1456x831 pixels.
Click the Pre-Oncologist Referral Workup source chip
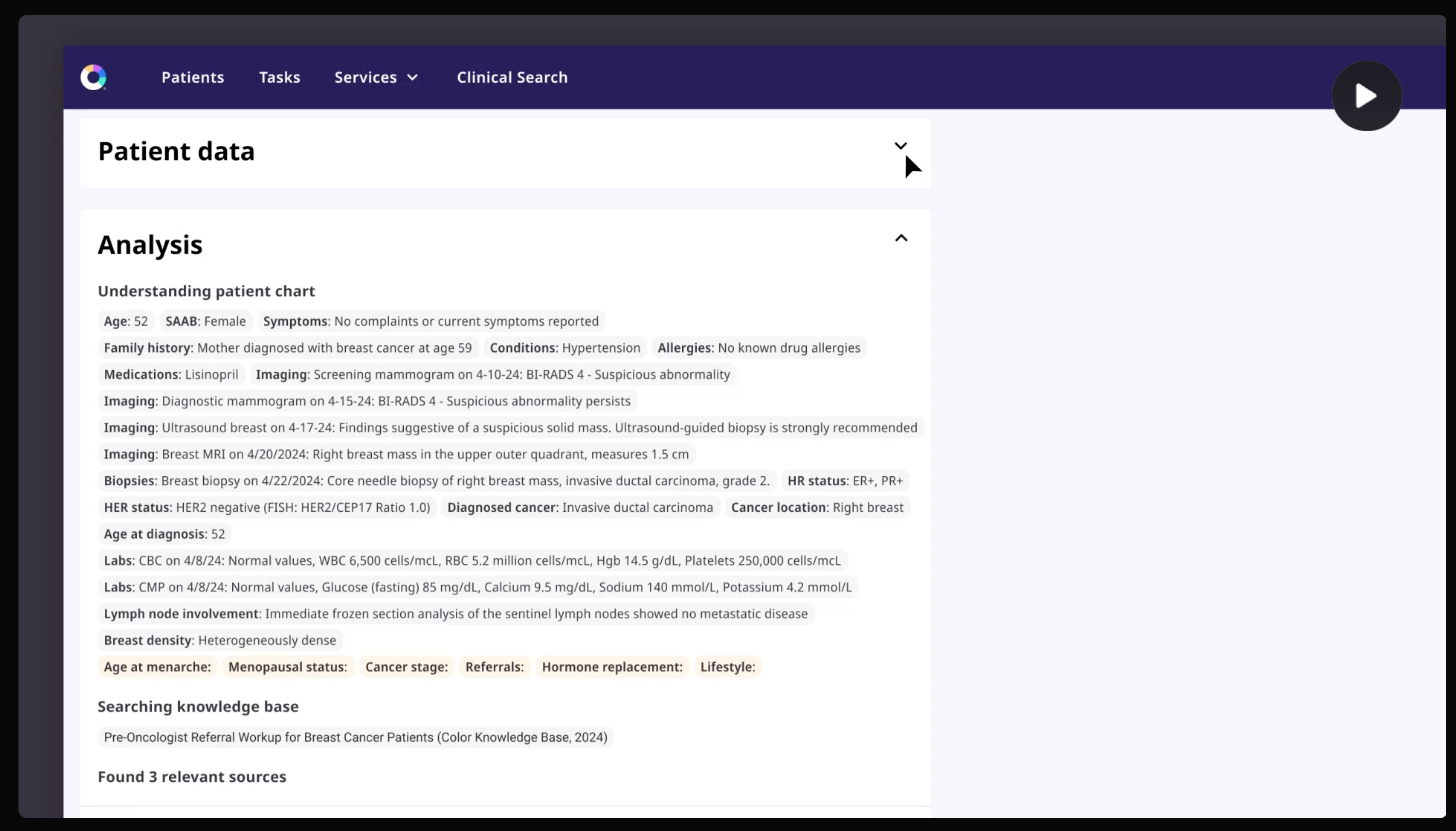point(355,737)
